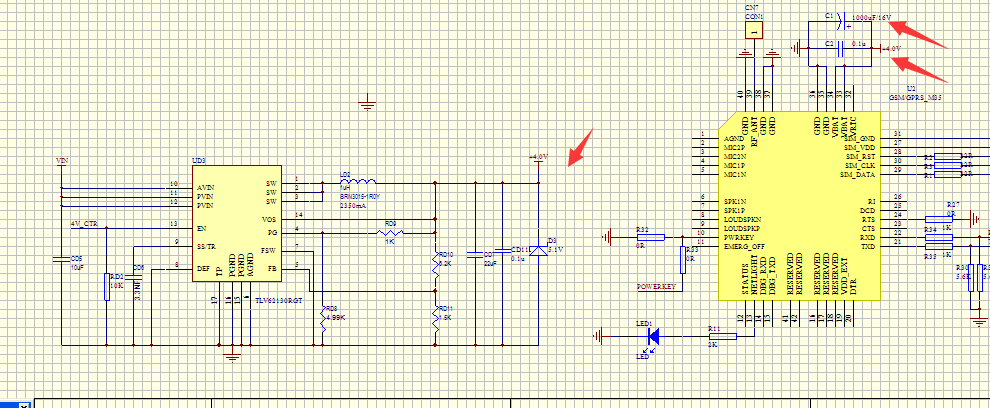
Task: Click capacitor C2 0.1u near VBAT
Action: coord(840,48)
